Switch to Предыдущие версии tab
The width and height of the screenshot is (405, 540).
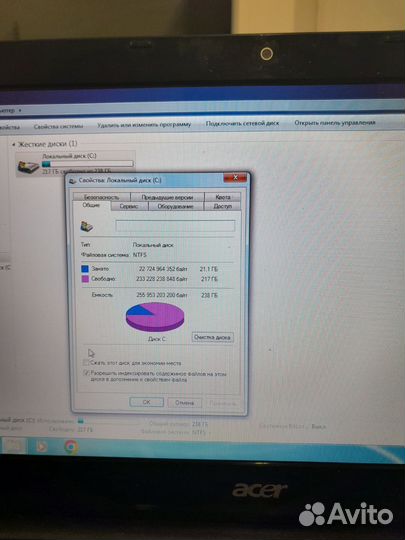click(x=167, y=197)
